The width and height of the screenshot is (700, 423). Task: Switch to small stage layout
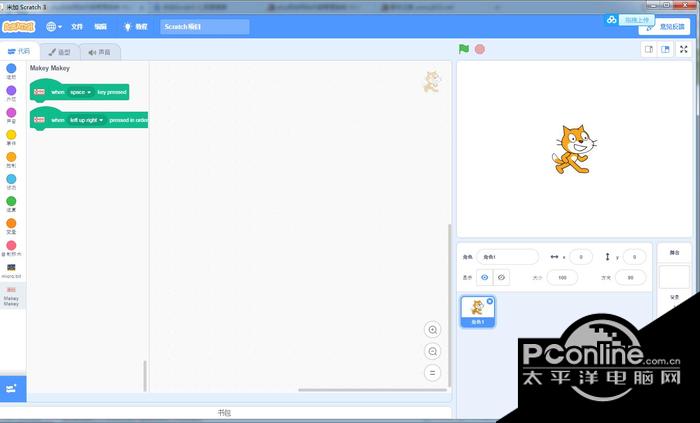(x=649, y=50)
